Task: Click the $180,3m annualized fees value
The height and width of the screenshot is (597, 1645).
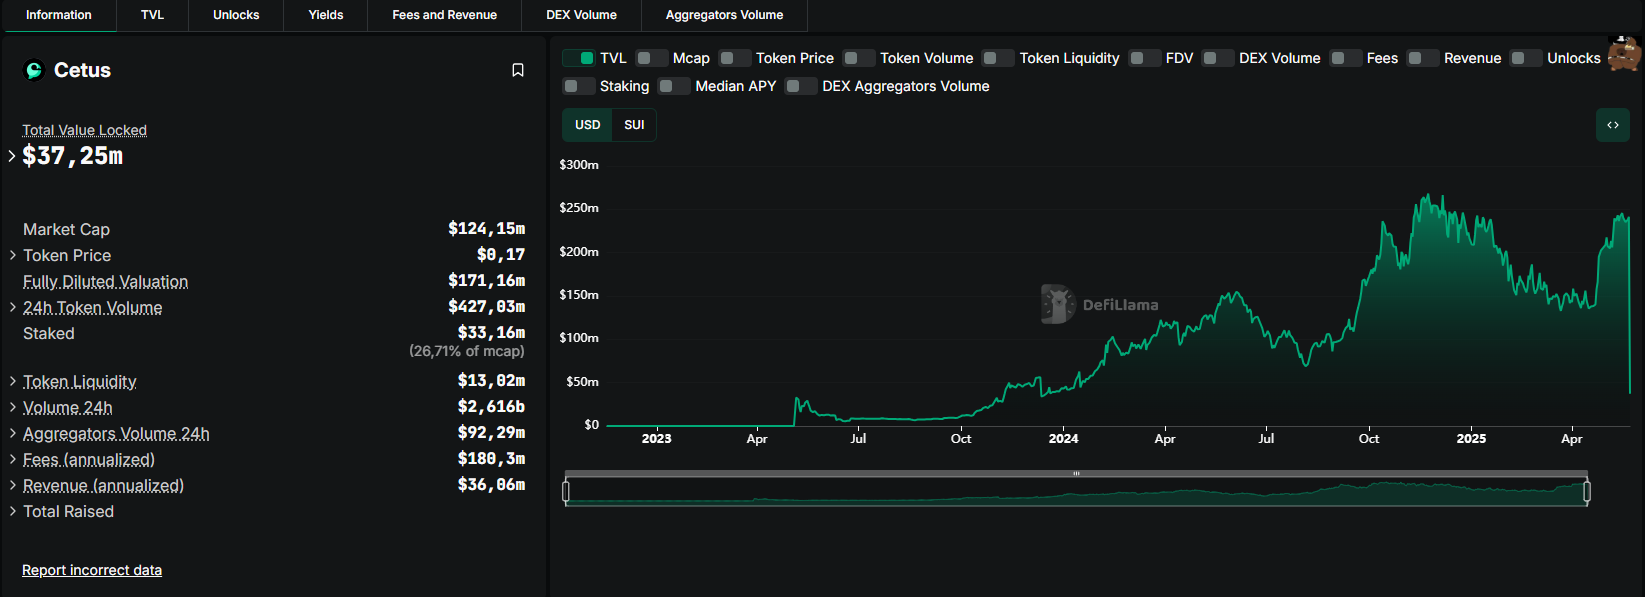Action: coord(492,459)
